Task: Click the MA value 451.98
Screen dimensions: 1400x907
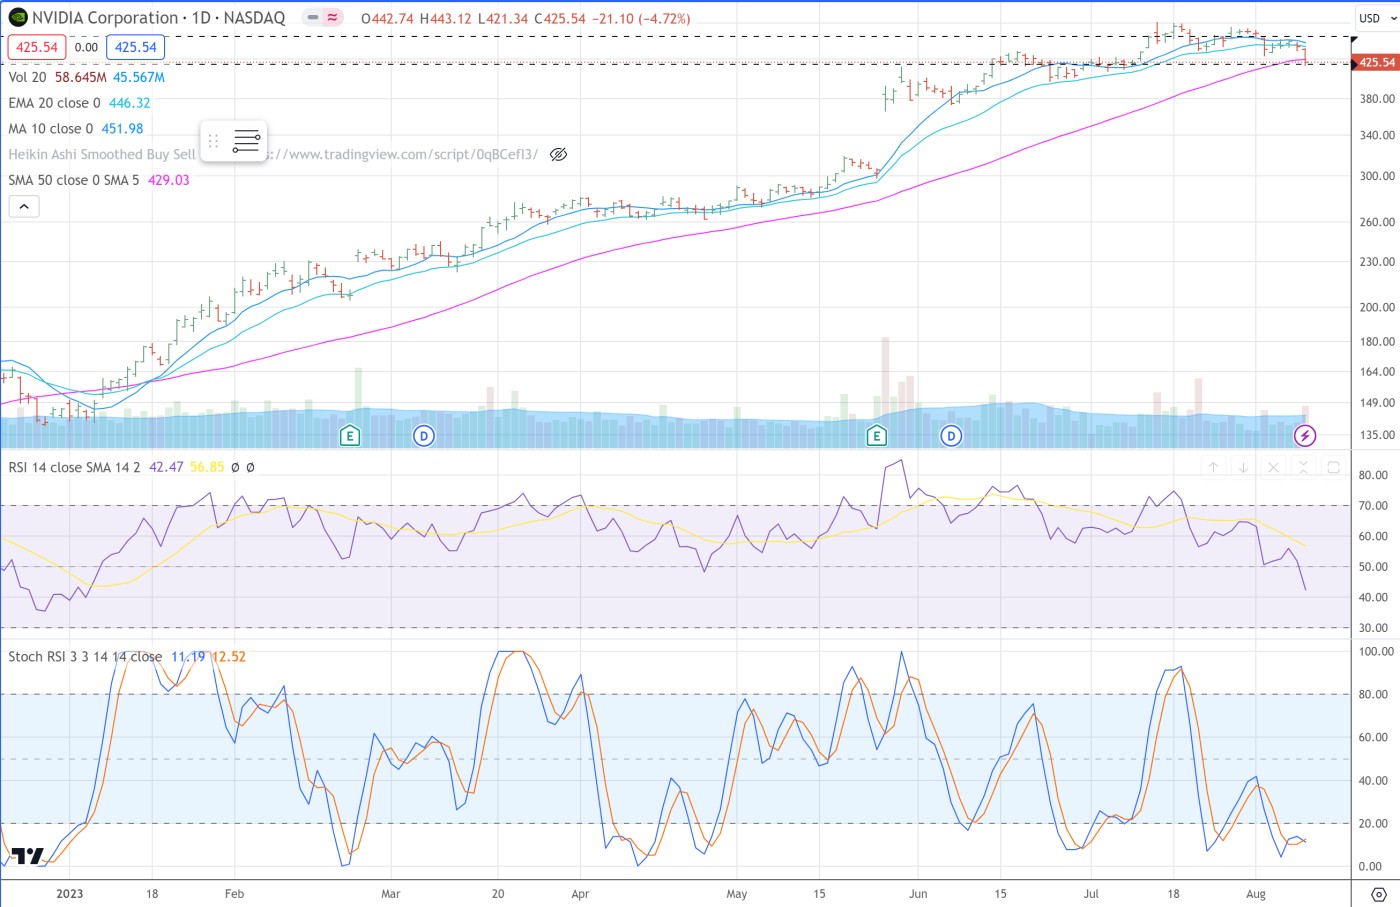Action: pyautogui.click(x=122, y=129)
